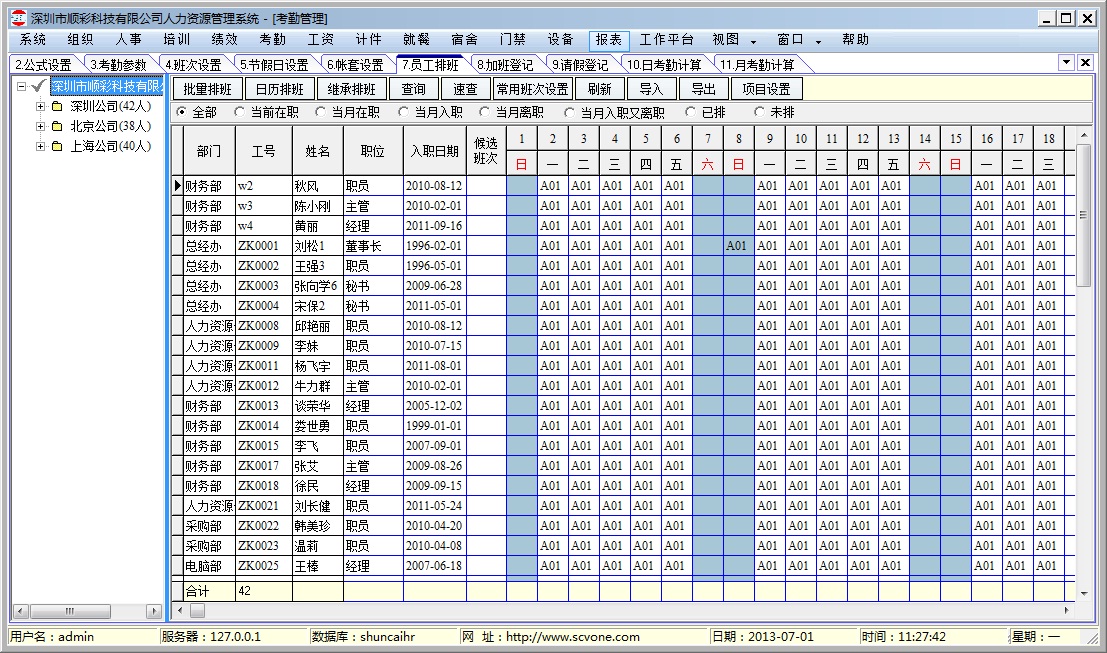Click the 日历排班 button
Image resolution: width=1107 pixels, height=653 pixels.
click(280, 89)
